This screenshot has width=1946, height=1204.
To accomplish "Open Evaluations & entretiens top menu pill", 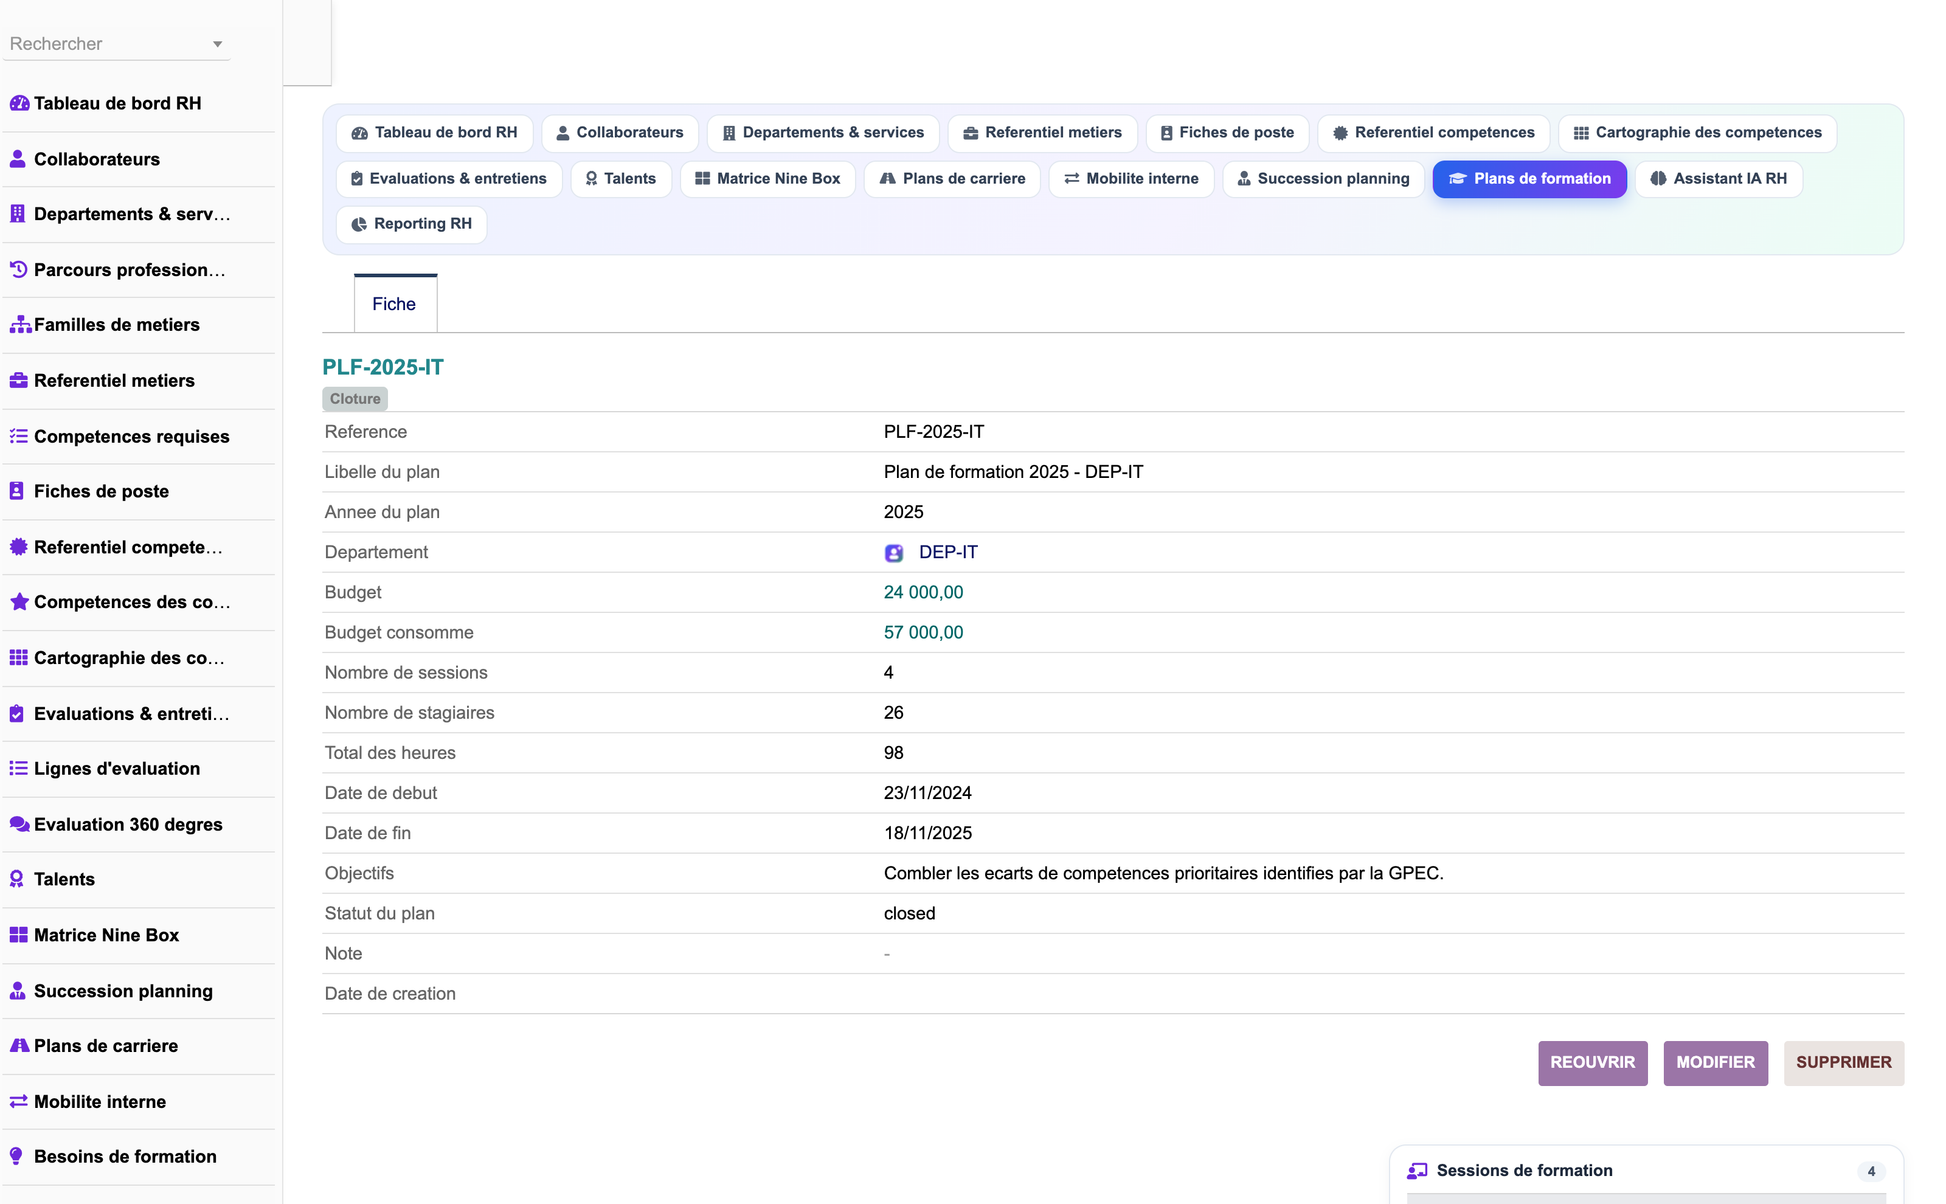I will tap(449, 179).
